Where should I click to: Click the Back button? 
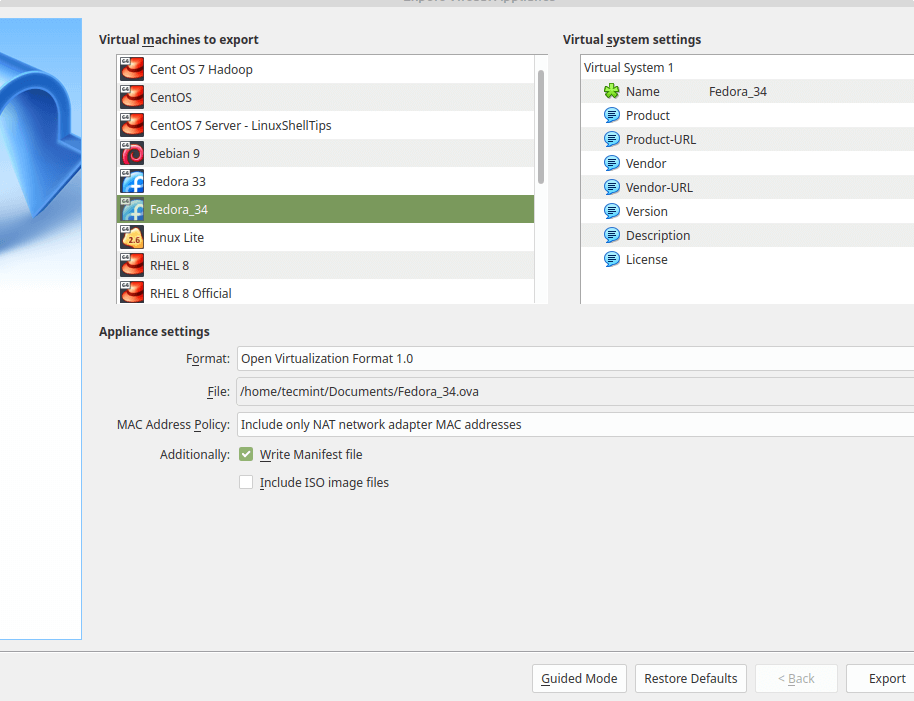(x=796, y=678)
